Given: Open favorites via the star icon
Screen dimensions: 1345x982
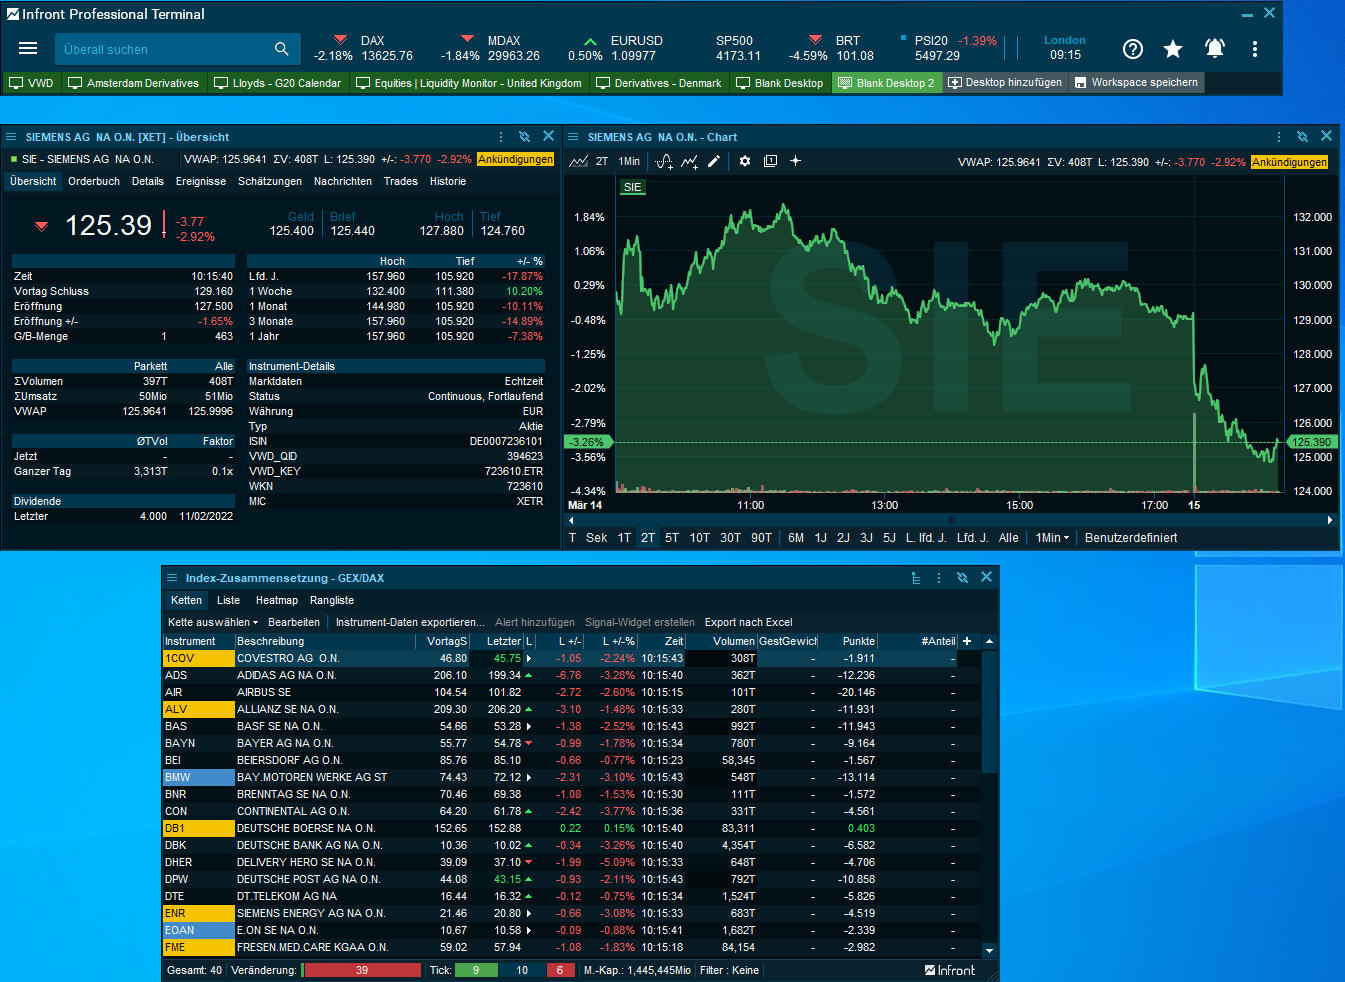Looking at the screenshot, I should [1173, 49].
